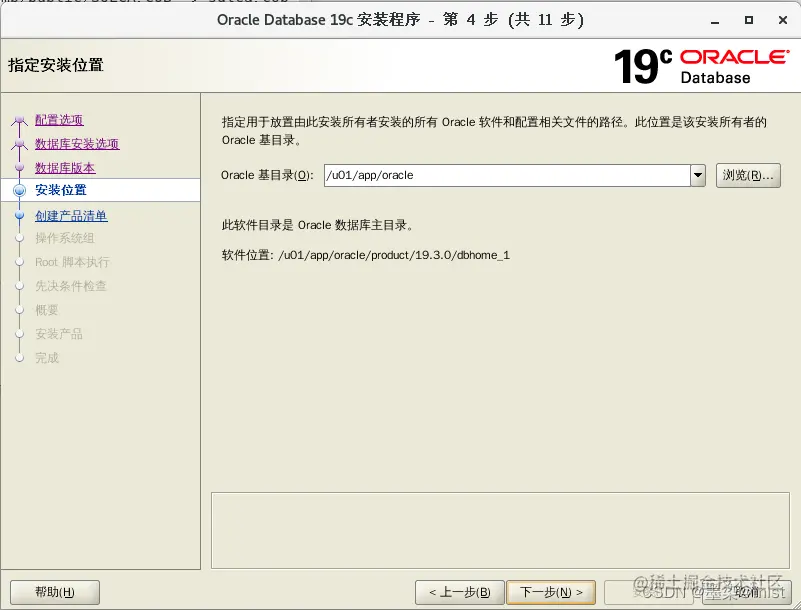Image resolution: width=801 pixels, height=610 pixels.
Task: Click the 帮助(H) button
Action: click(55, 592)
